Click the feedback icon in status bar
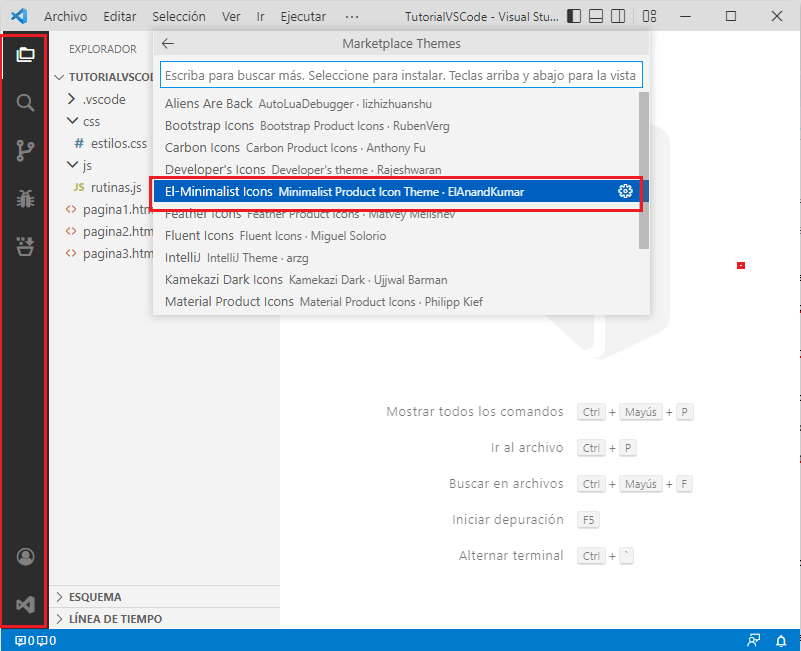This screenshot has height=651, width=801. [x=753, y=640]
